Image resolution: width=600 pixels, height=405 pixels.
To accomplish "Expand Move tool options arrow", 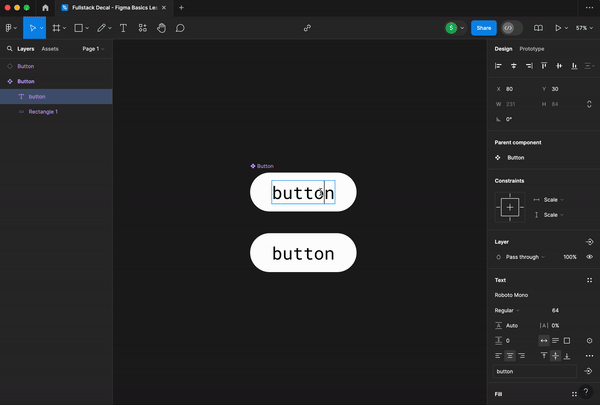I will click(x=41, y=28).
